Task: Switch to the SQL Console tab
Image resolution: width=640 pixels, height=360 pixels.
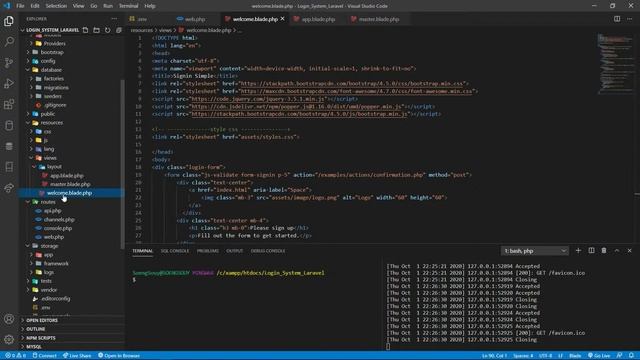Action: pyautogui.click(x=175, y=251)
